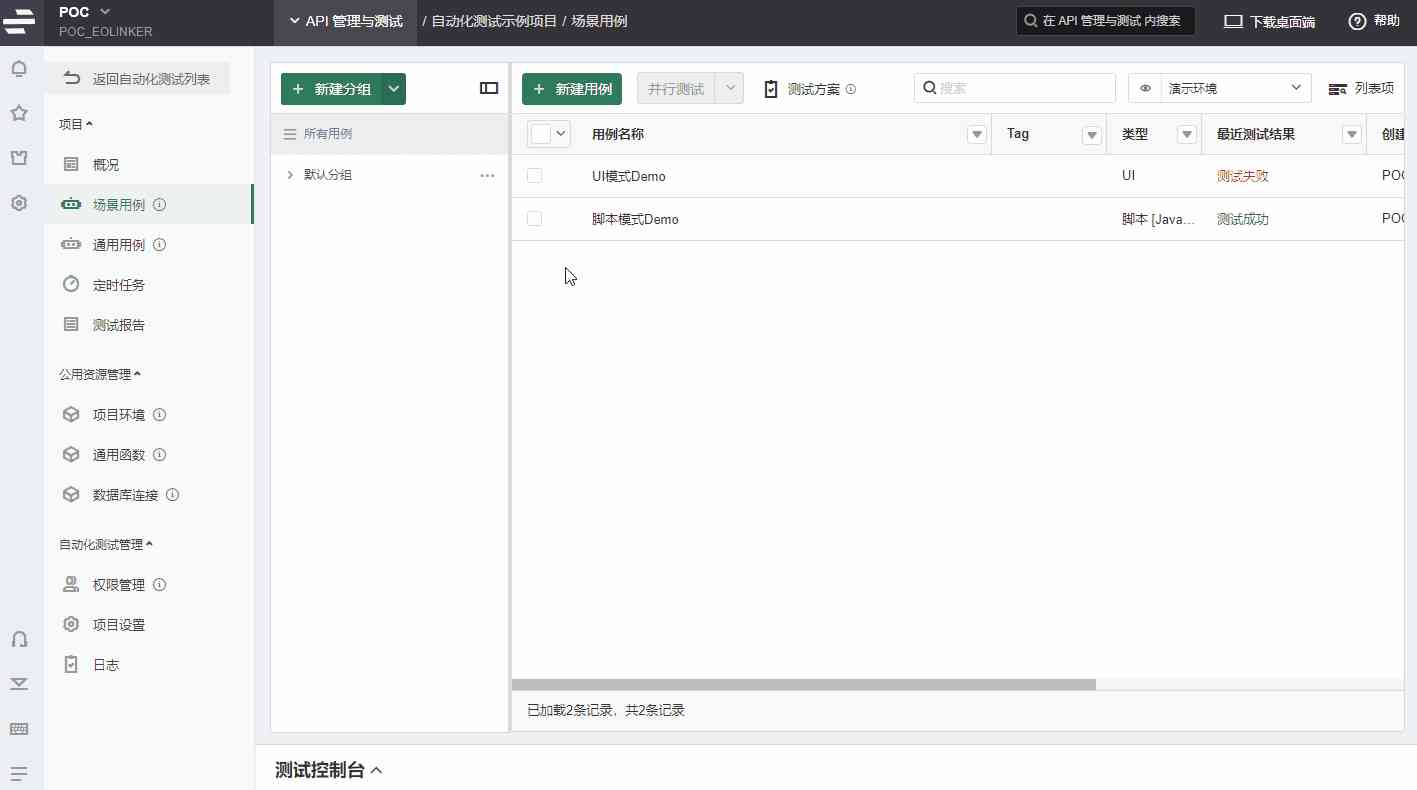Click the Eolinker logo icon
This screenshot has width=1417, height=790.
(19, 20)
